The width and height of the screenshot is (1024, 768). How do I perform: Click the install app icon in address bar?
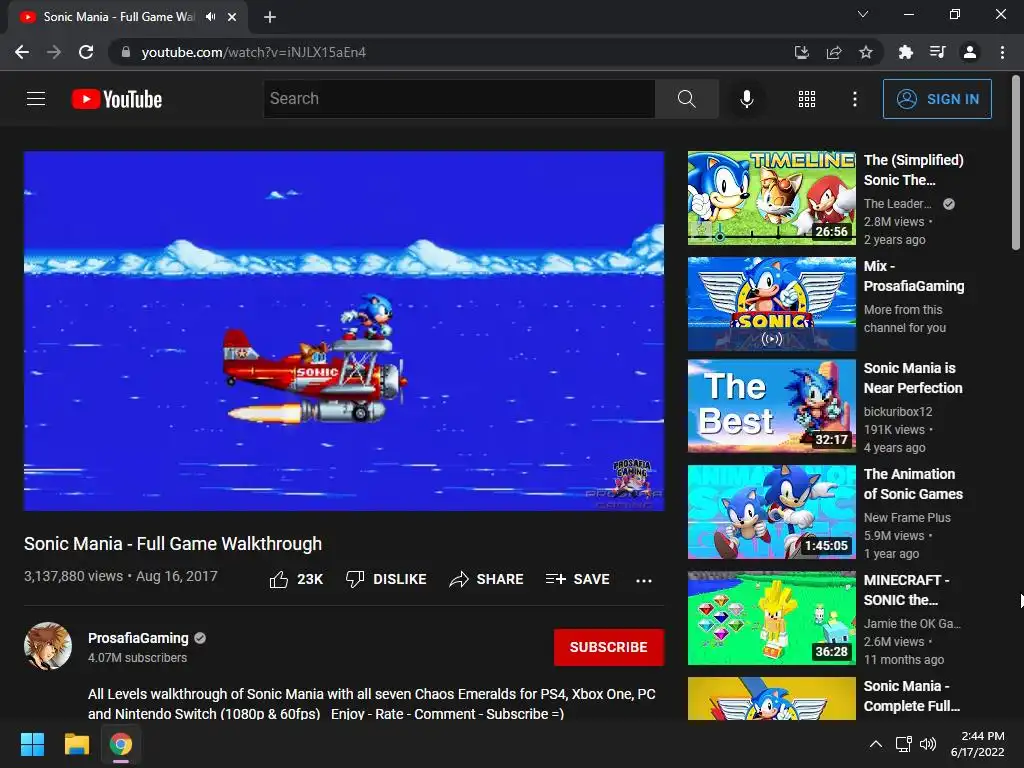tap(801, 52)
